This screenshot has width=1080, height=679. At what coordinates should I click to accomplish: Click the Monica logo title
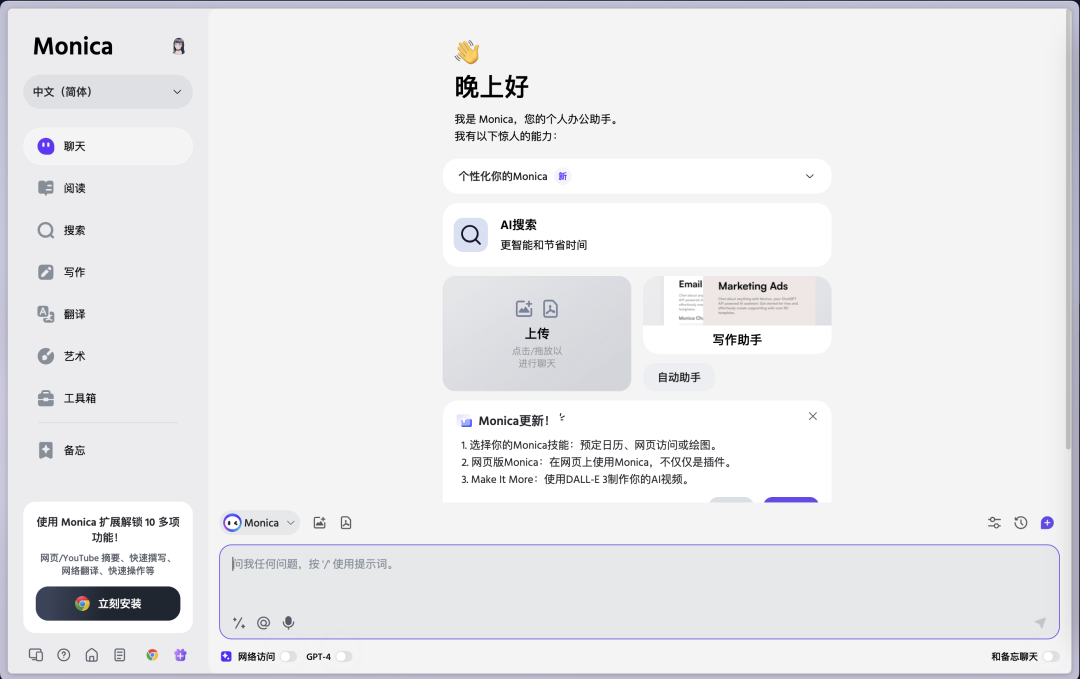(x=73, y=46)
